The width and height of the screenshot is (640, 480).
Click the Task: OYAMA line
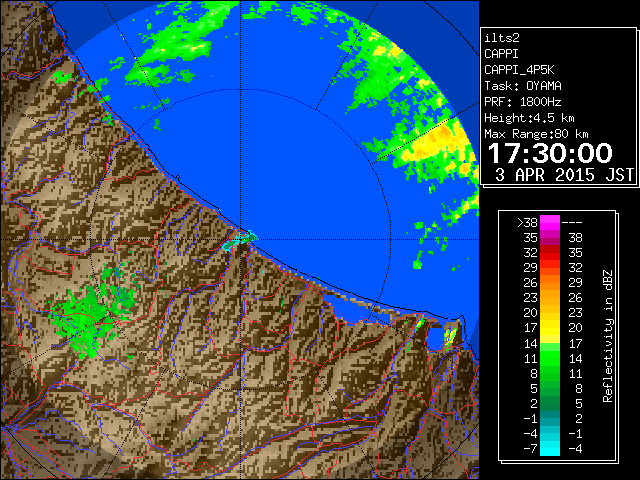(x=523, y=86)
